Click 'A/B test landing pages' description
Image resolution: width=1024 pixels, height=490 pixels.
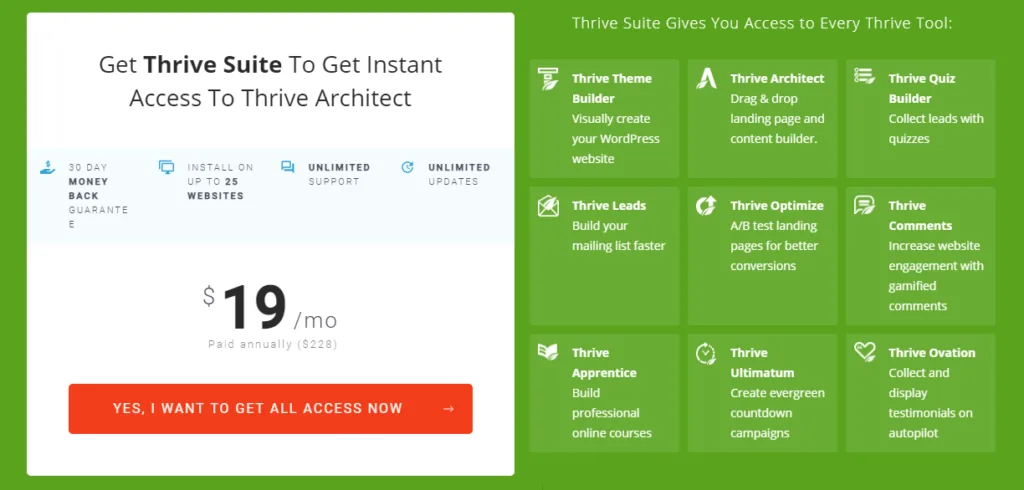(x=774, y=246)
